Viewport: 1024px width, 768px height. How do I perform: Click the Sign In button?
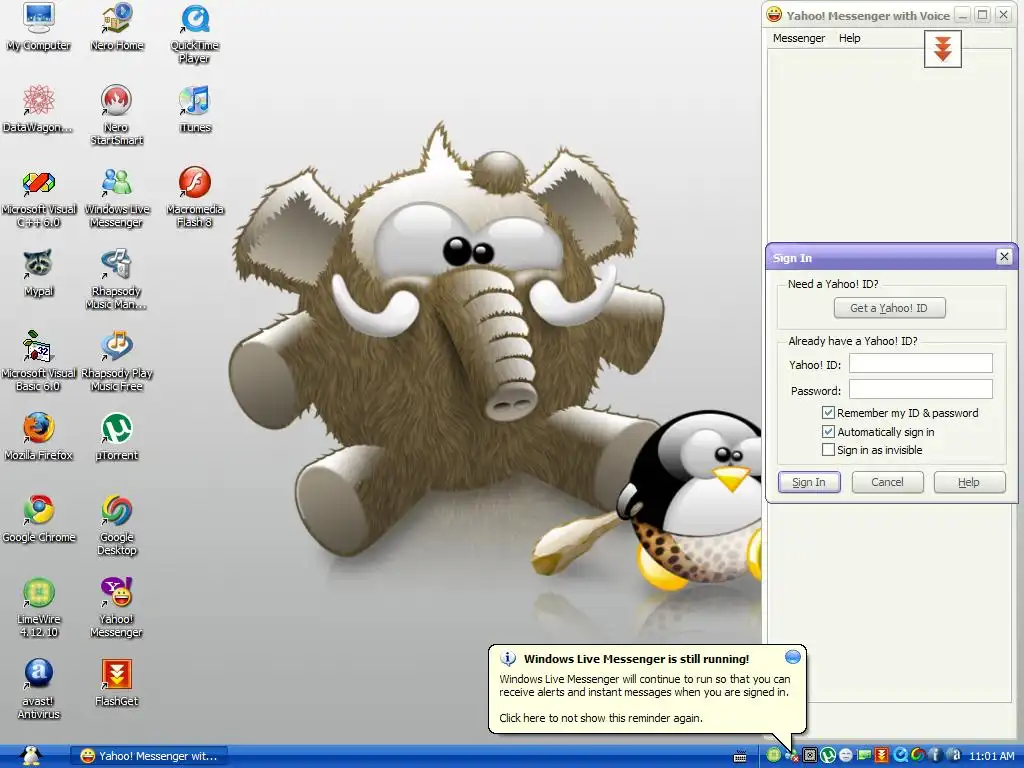(x=809, y=482)
